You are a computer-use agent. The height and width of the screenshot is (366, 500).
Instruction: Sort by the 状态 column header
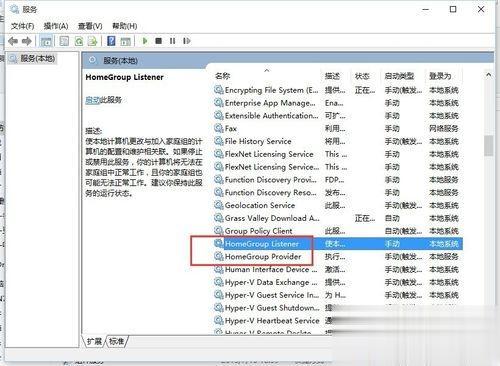[362, 76]
